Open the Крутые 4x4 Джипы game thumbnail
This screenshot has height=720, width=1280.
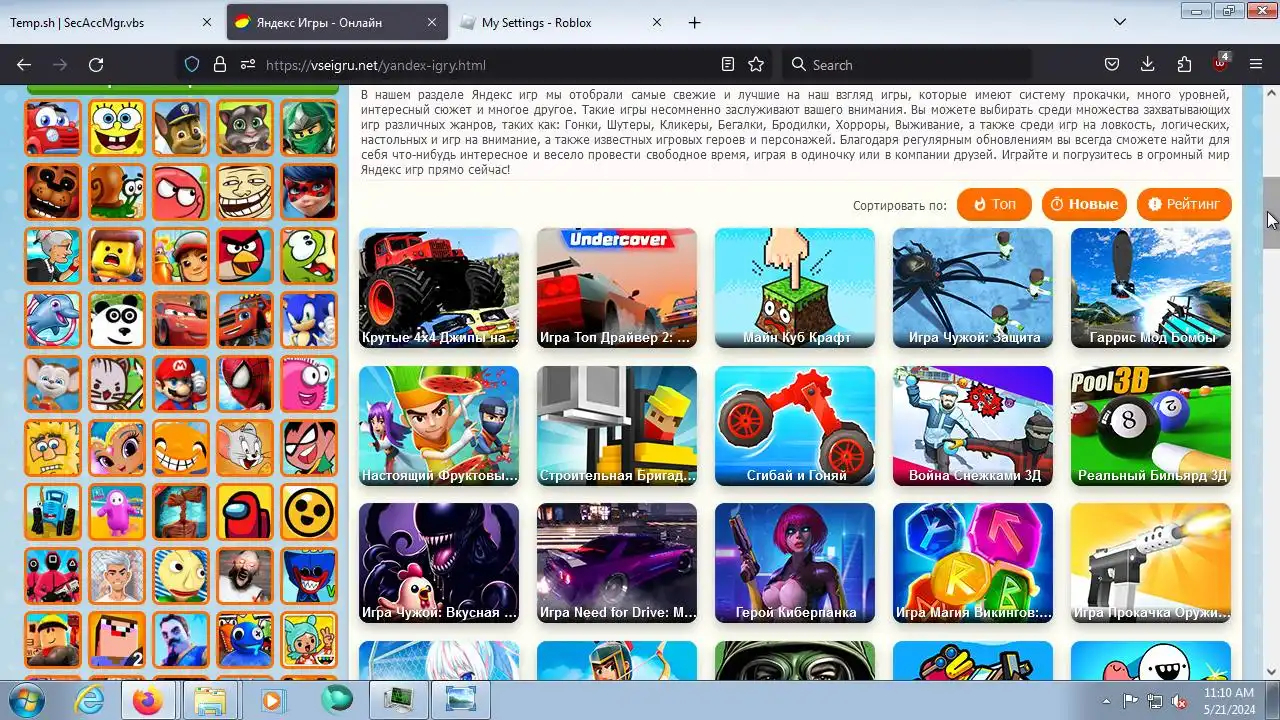point(439,288)
